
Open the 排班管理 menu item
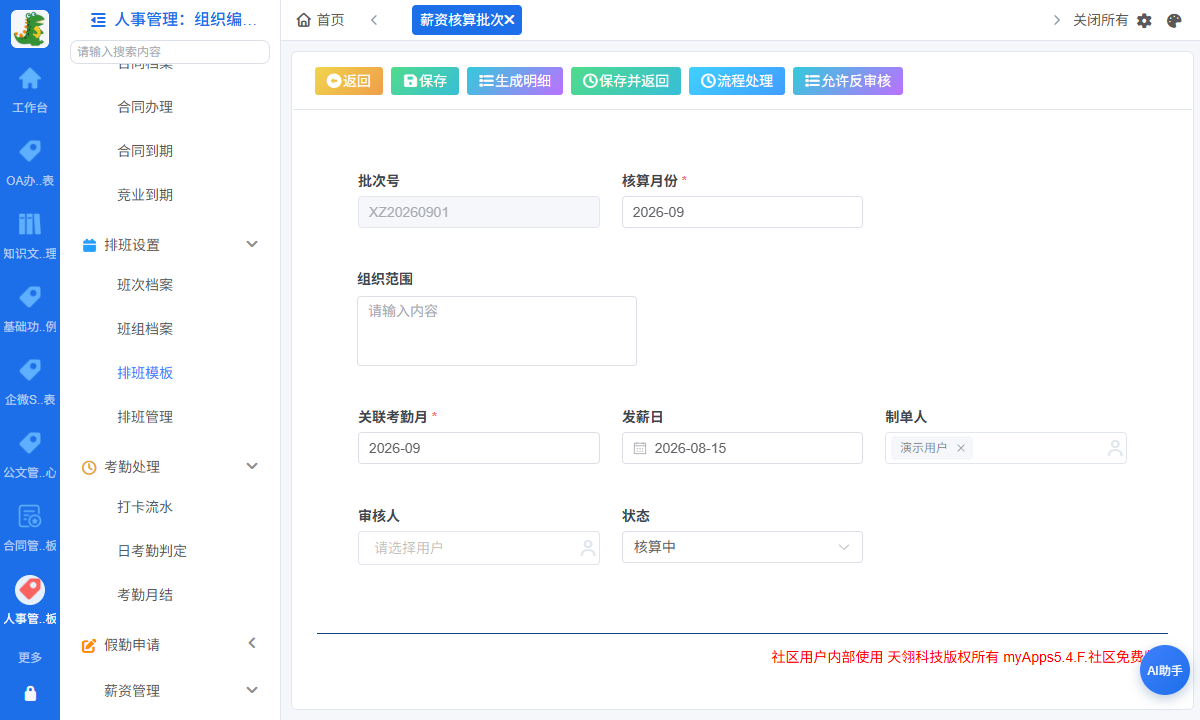(145, 417)
